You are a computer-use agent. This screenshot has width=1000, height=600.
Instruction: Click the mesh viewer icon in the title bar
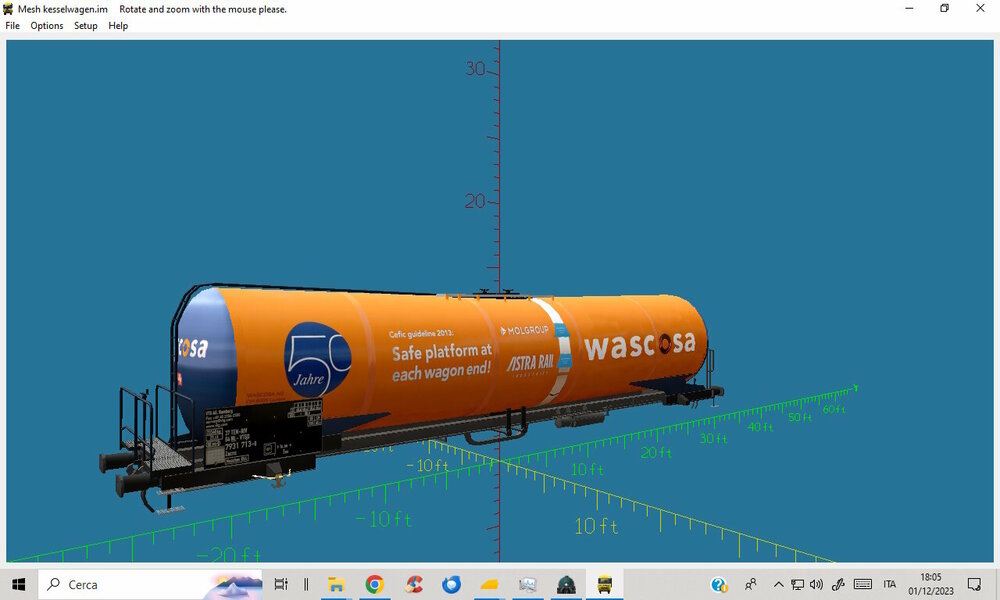[8, 9]
